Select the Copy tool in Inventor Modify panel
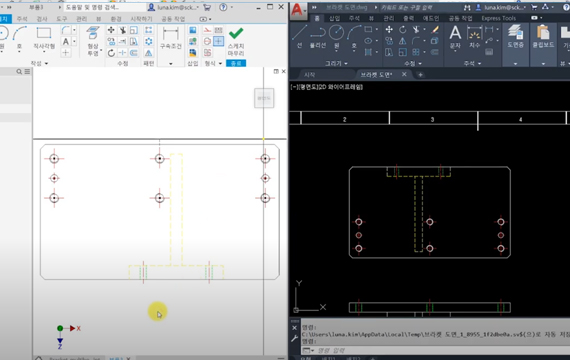The width and height of the screenshot is (570, 360). coord(111,41)
